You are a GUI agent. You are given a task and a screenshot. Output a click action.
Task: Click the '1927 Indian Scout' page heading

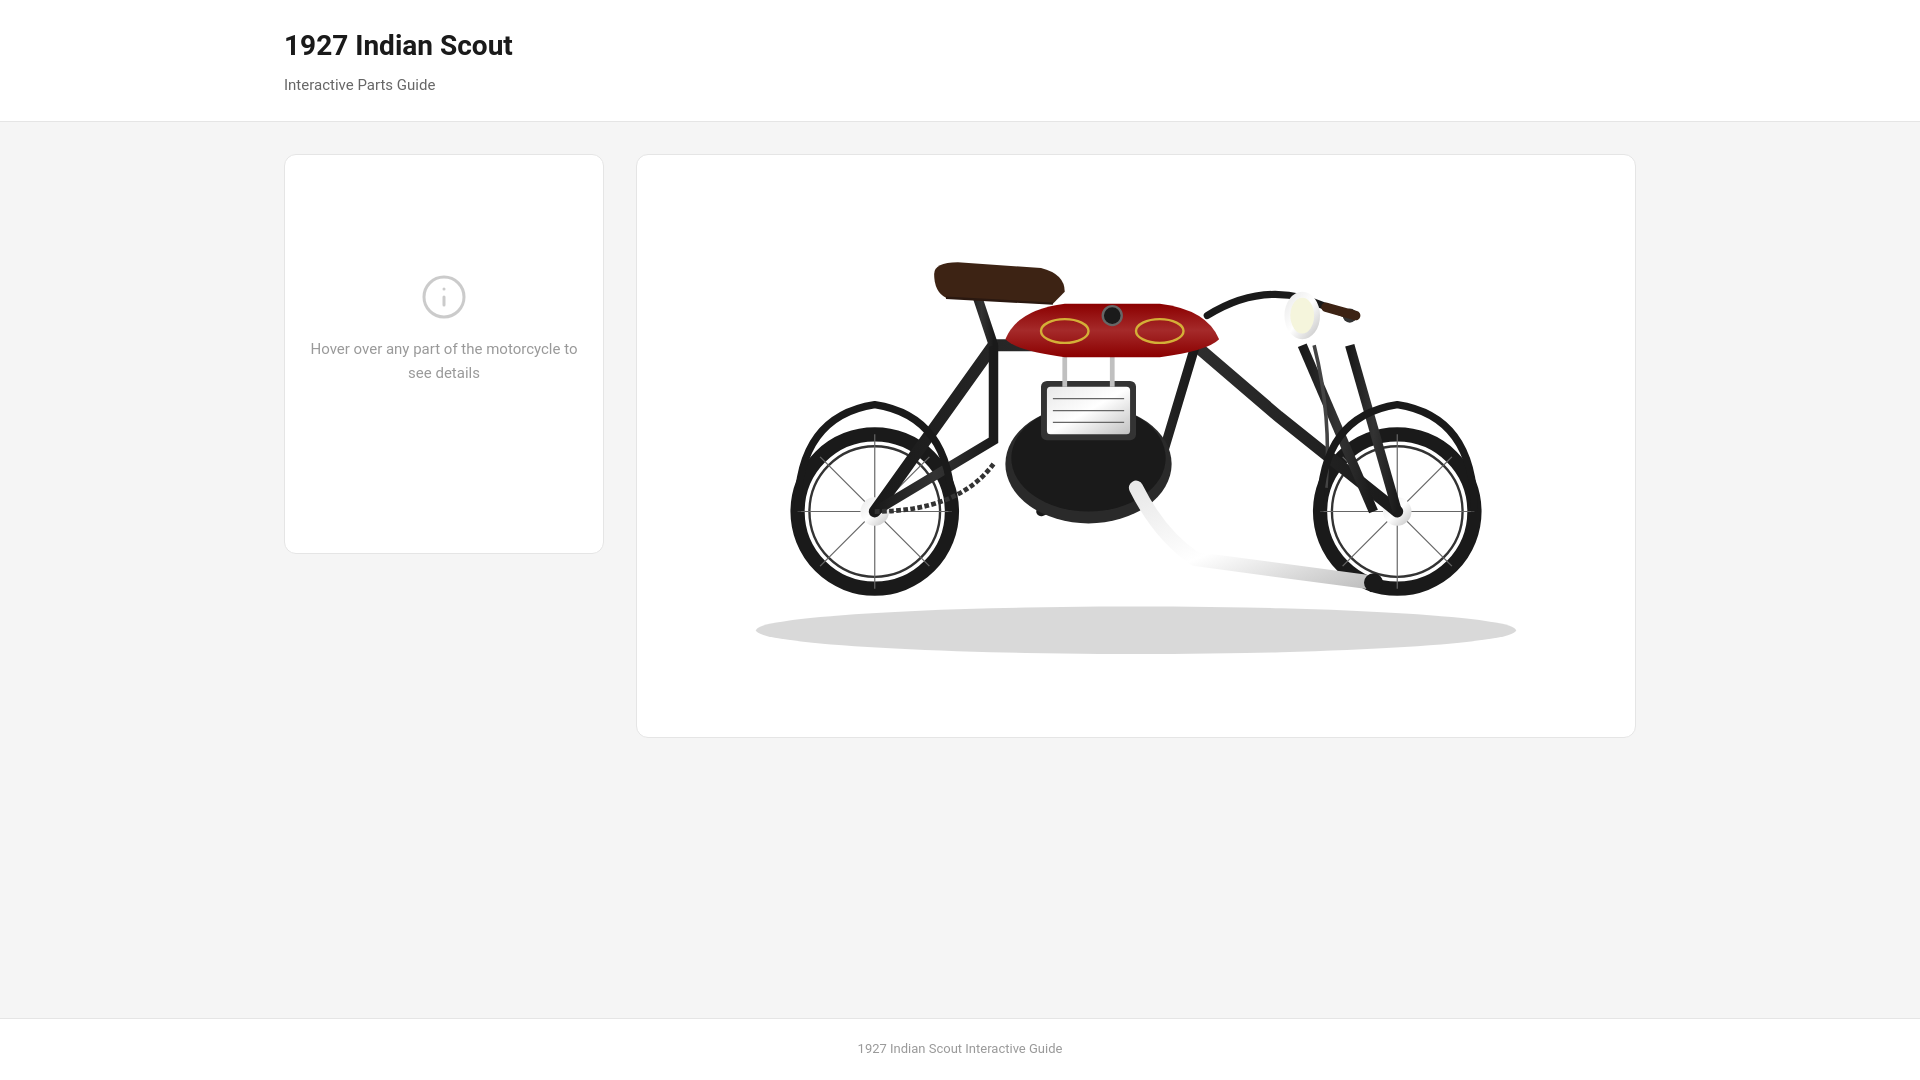[x=398, y=45]
